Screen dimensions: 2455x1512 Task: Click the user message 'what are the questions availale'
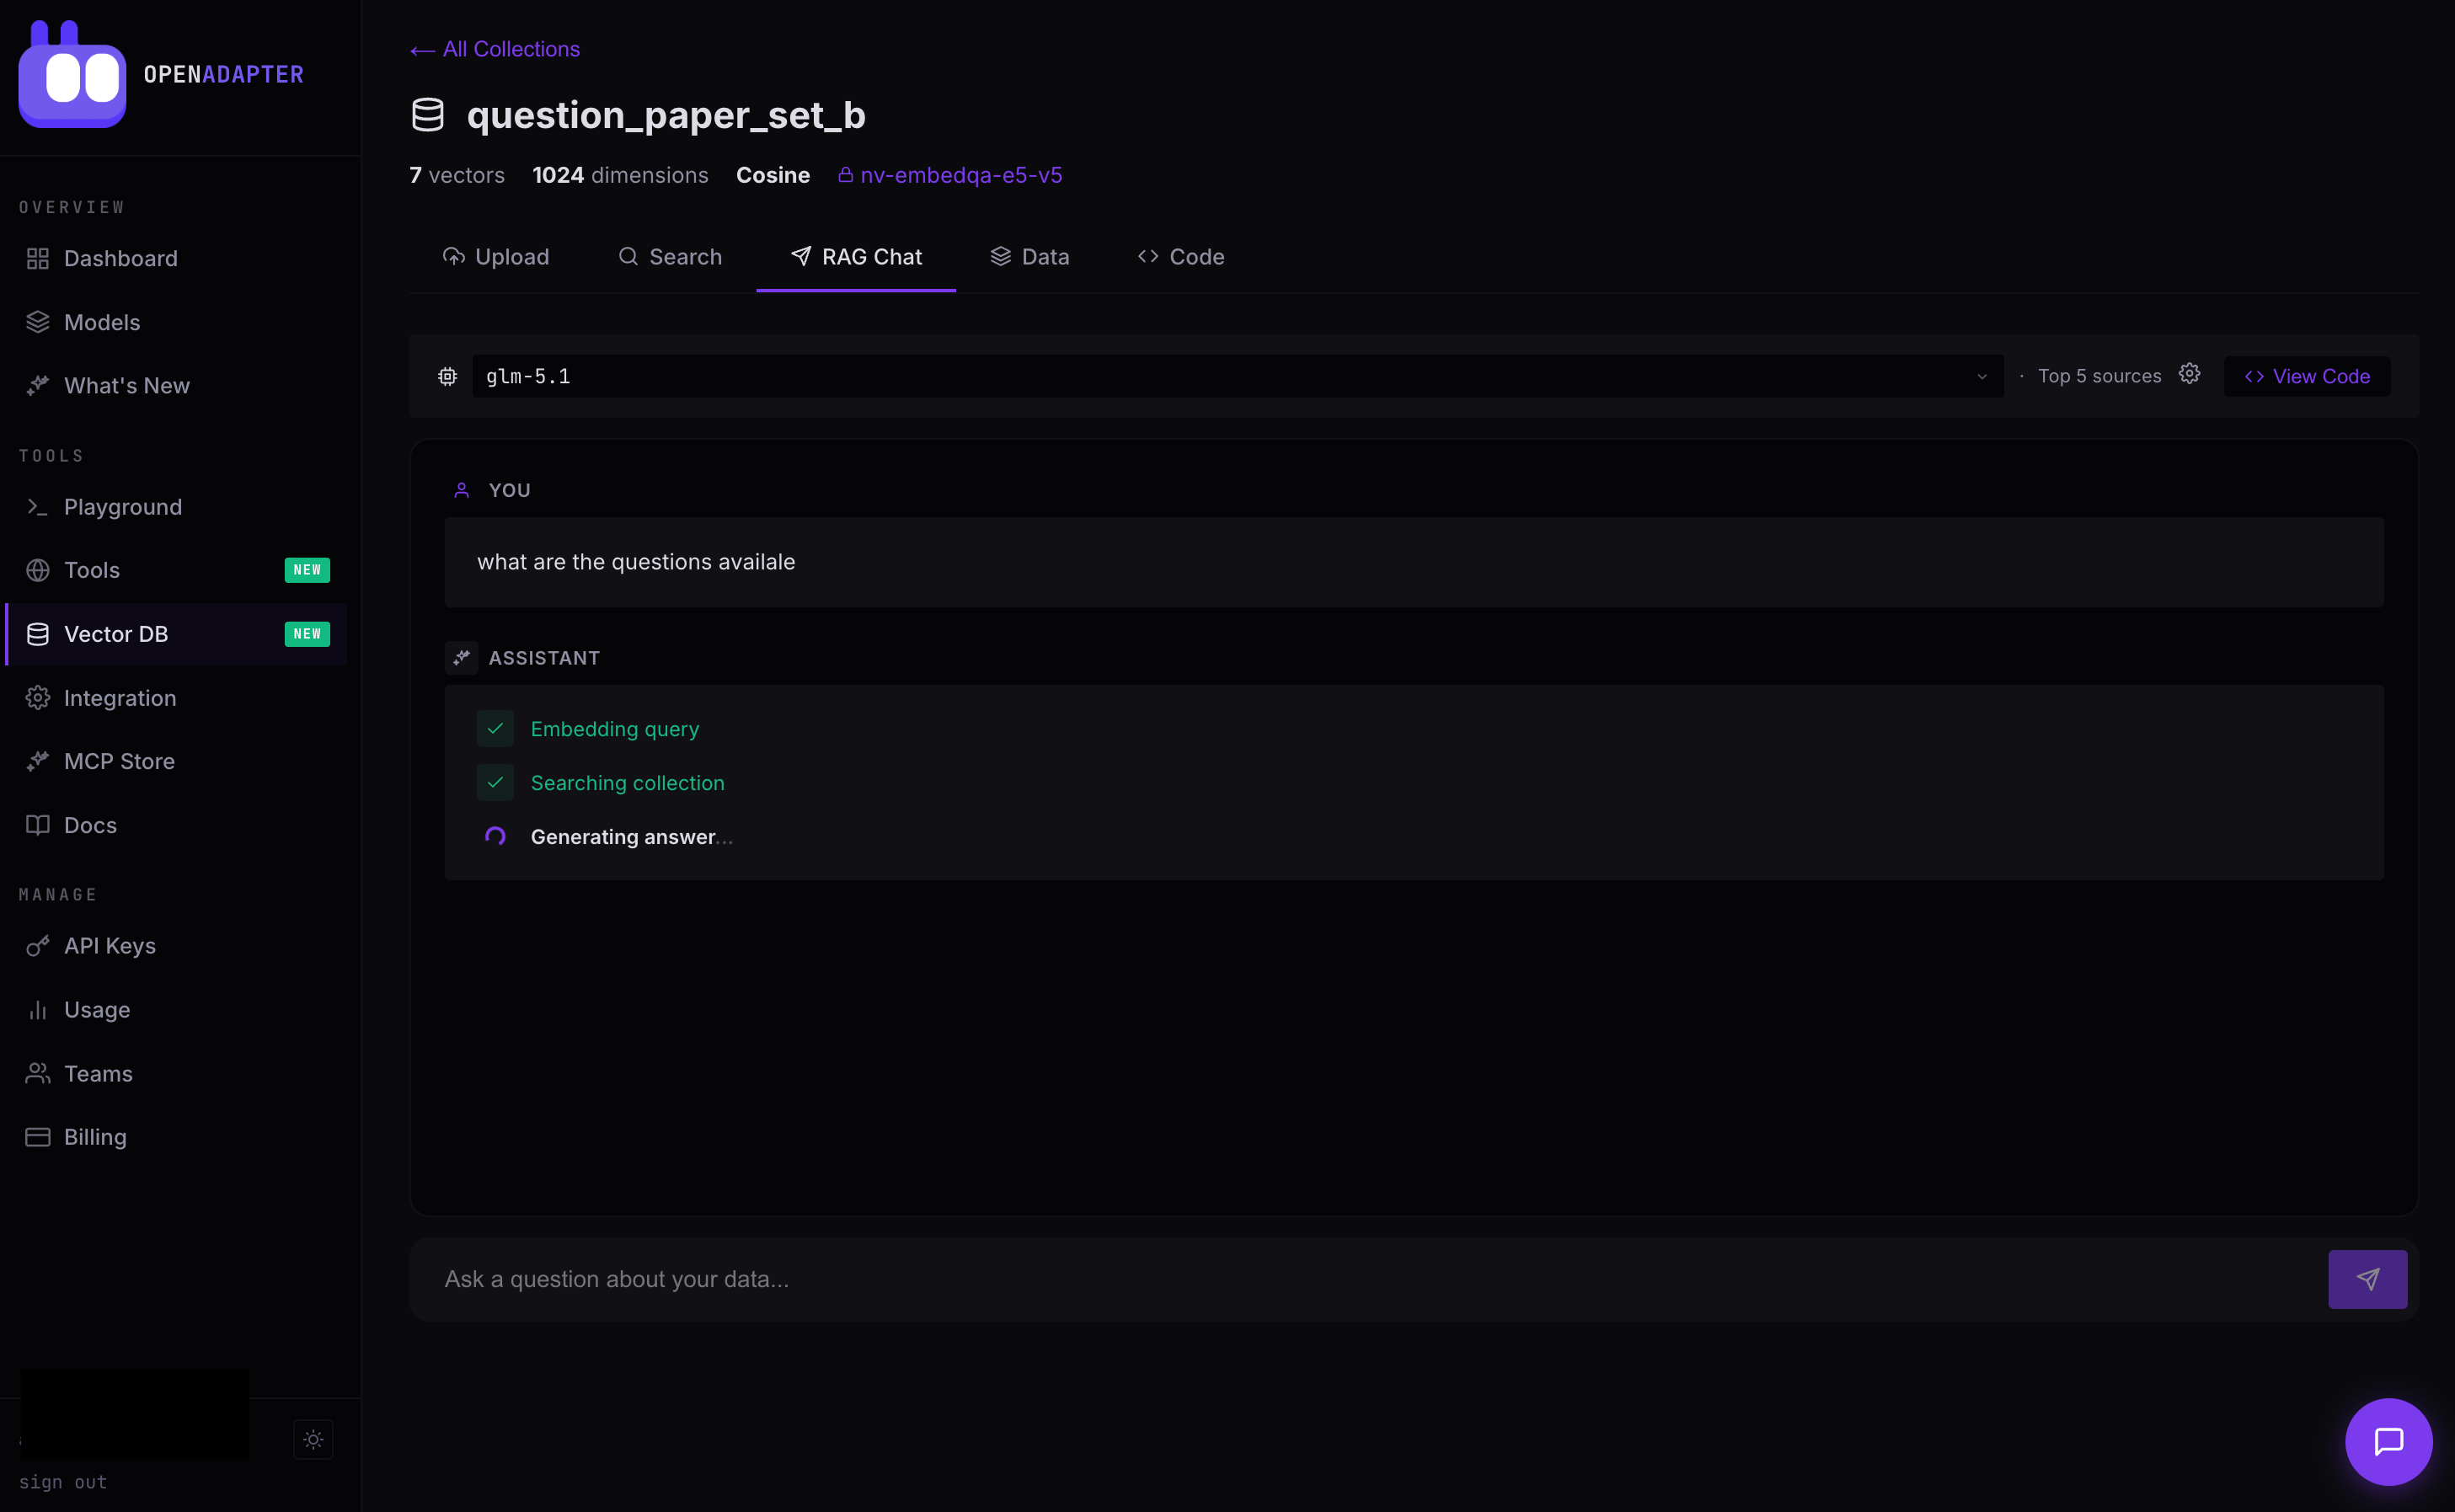636,562
